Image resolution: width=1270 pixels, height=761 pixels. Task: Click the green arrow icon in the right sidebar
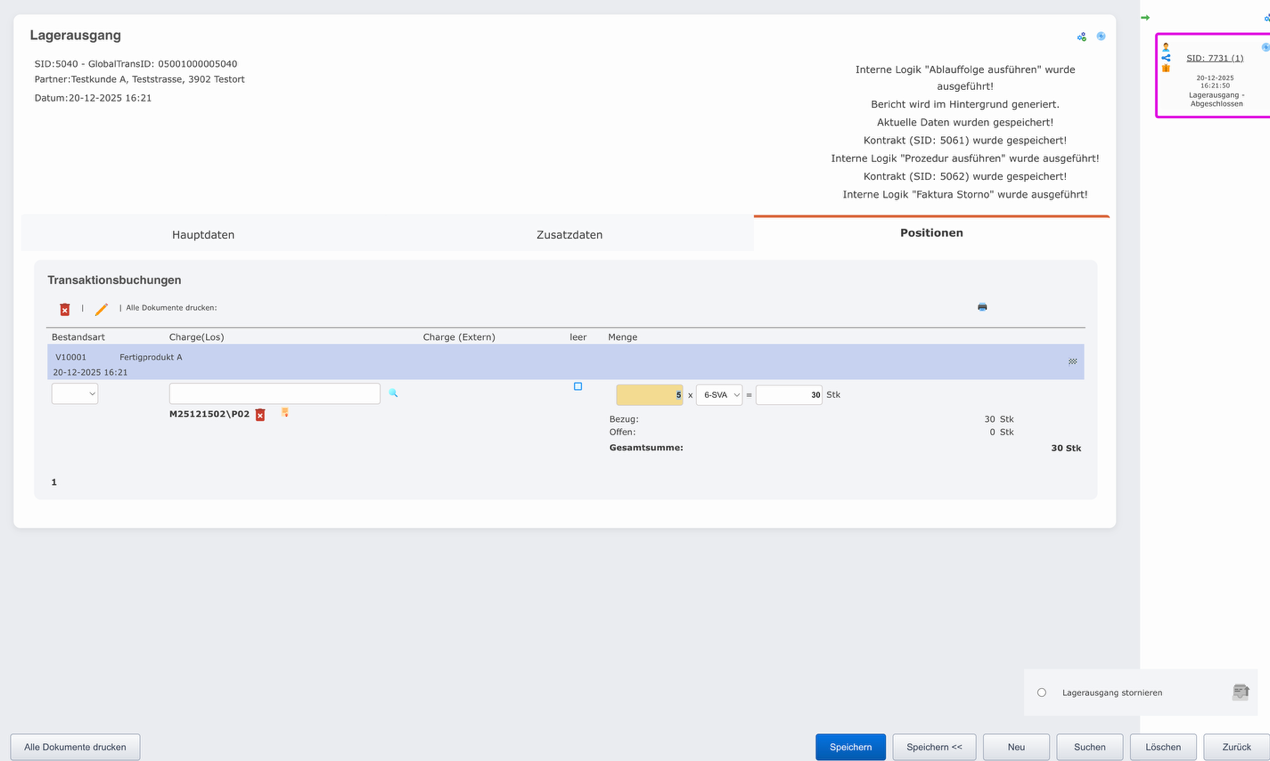pos(1145,17)
